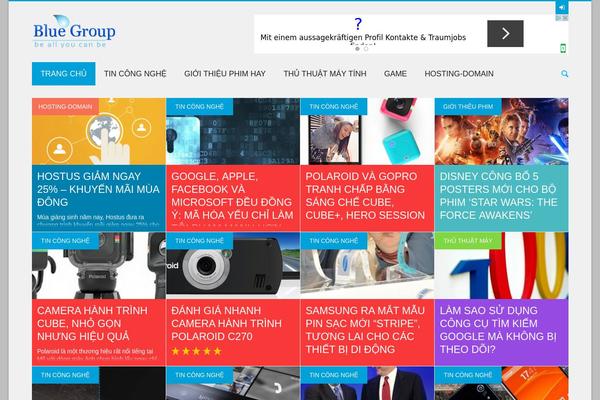Click Tin Công Nghệ tag on Cube tripod post
600x400 pixels.
click(65, 240)
